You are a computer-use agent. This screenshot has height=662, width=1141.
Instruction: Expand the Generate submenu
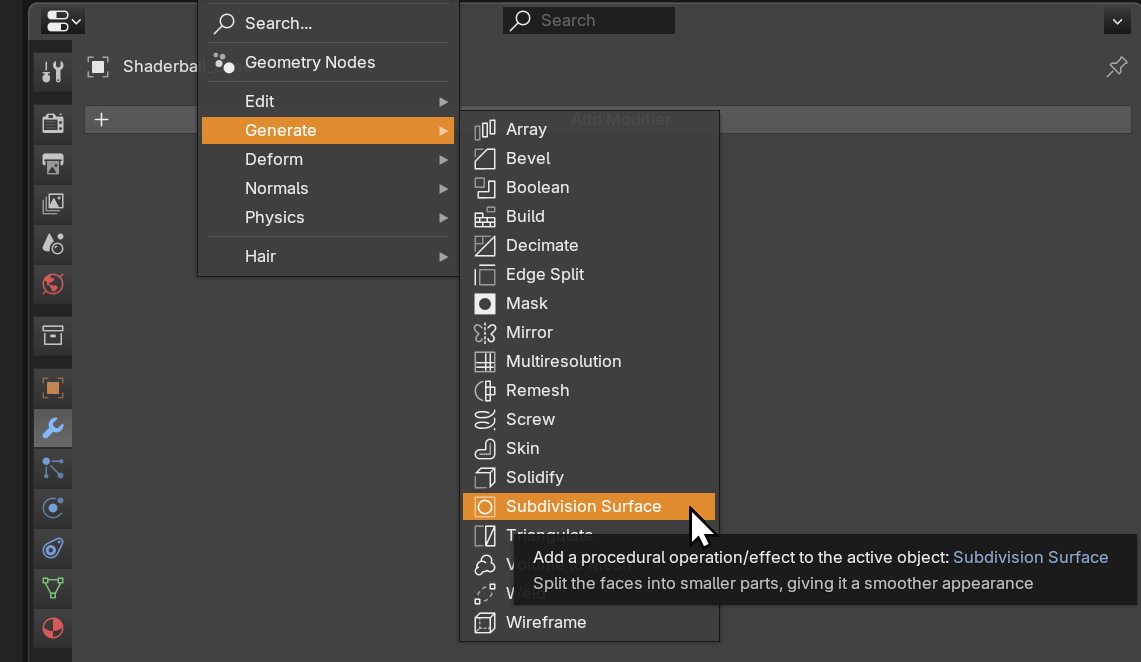tap(328, 130)
